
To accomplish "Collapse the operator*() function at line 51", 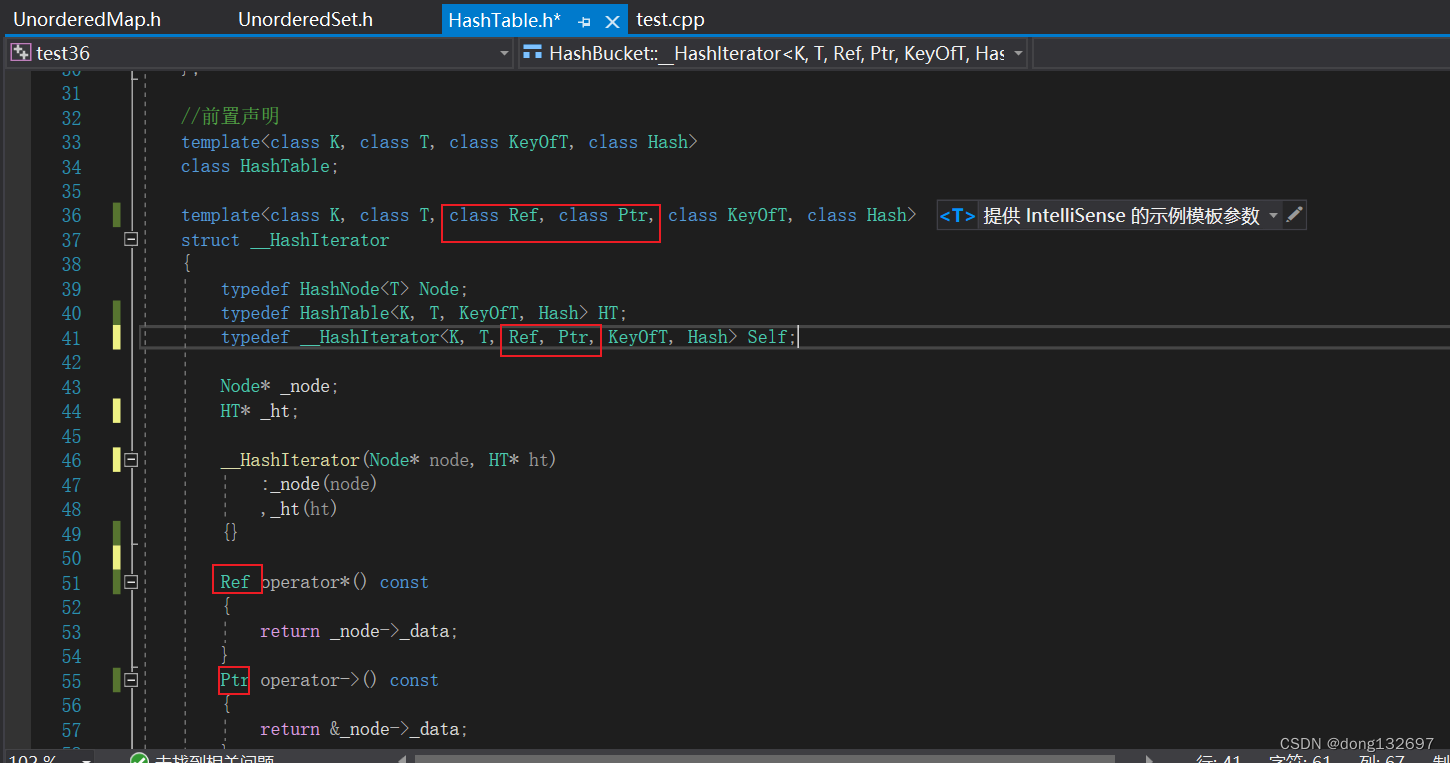I will 130,582.
